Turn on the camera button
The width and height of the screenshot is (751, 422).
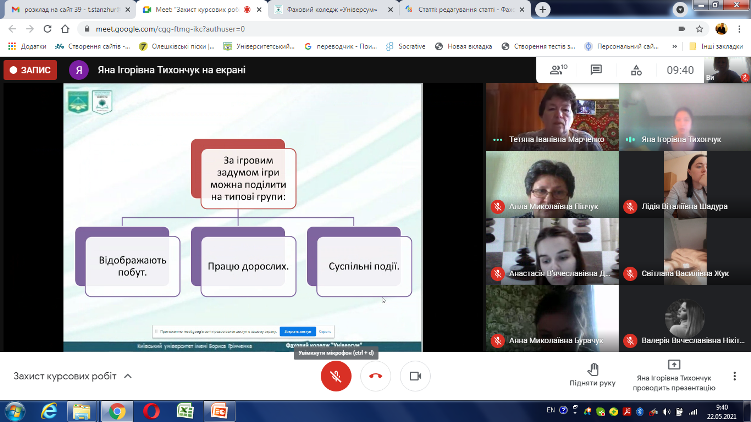point(415,376)
